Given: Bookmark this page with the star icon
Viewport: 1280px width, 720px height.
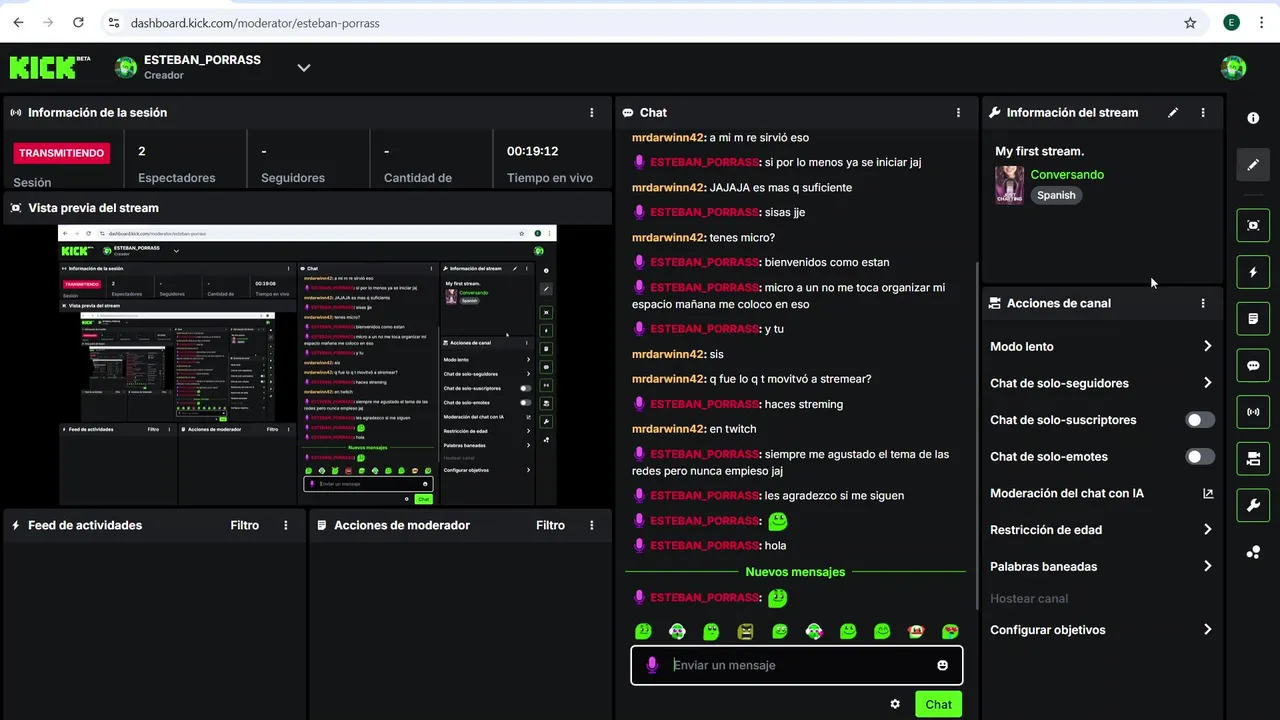Looking at the screenshot, I should [1190, 22].
